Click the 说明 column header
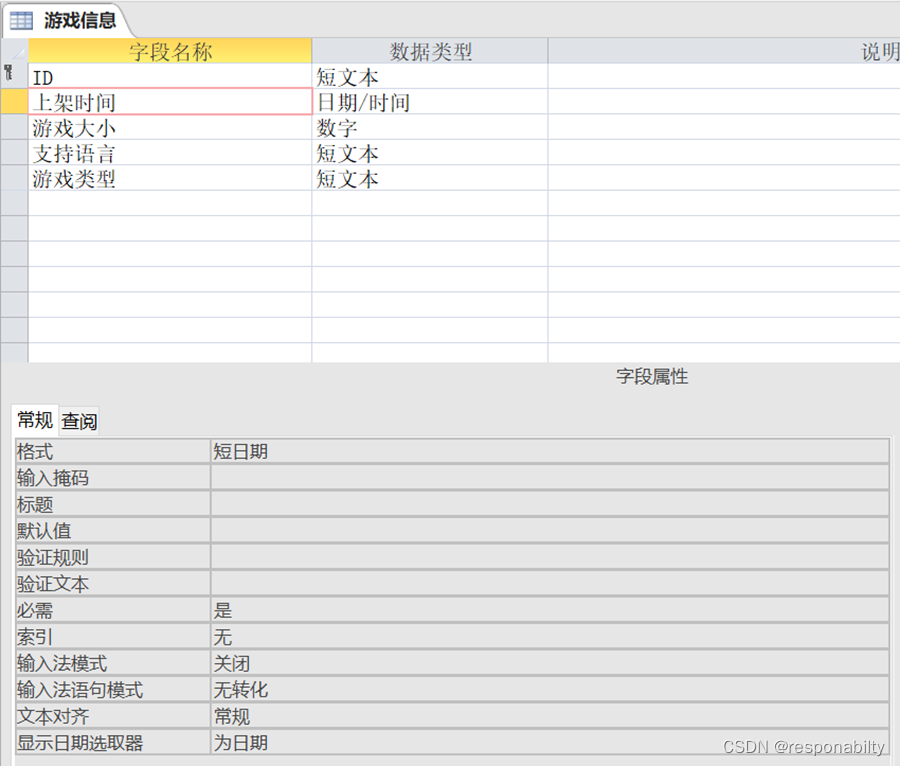The image size is (900, 766). pyautogui.click(x=724, y=51)
